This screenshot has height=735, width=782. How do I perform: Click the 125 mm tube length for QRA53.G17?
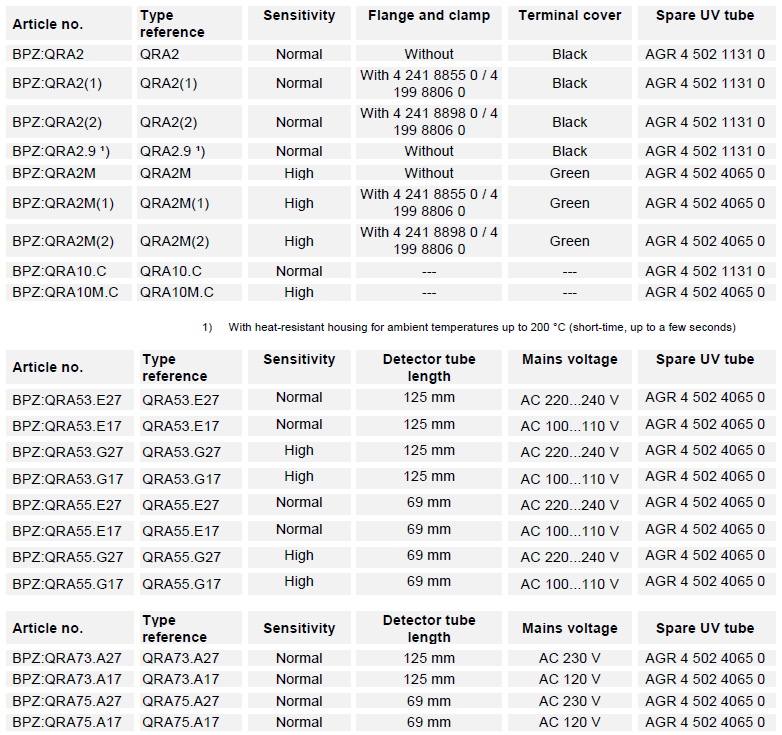coord(429,476)
